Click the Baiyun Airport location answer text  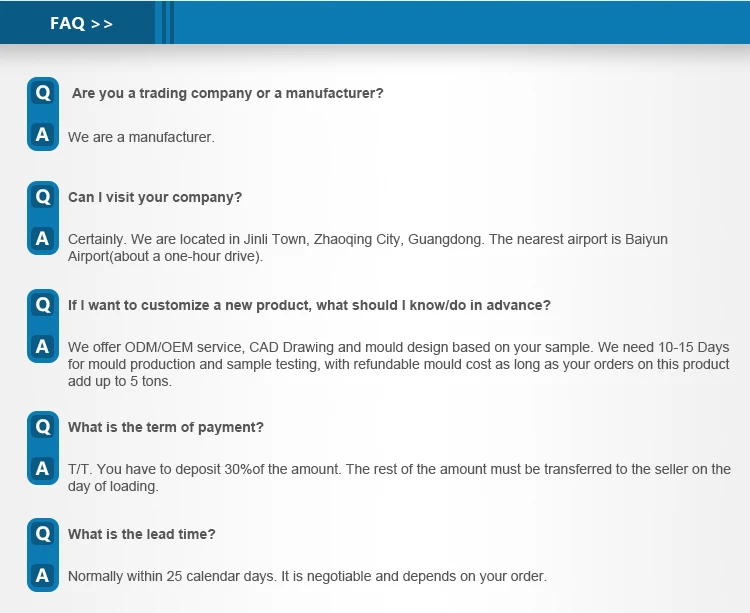[x=367, y=247]
